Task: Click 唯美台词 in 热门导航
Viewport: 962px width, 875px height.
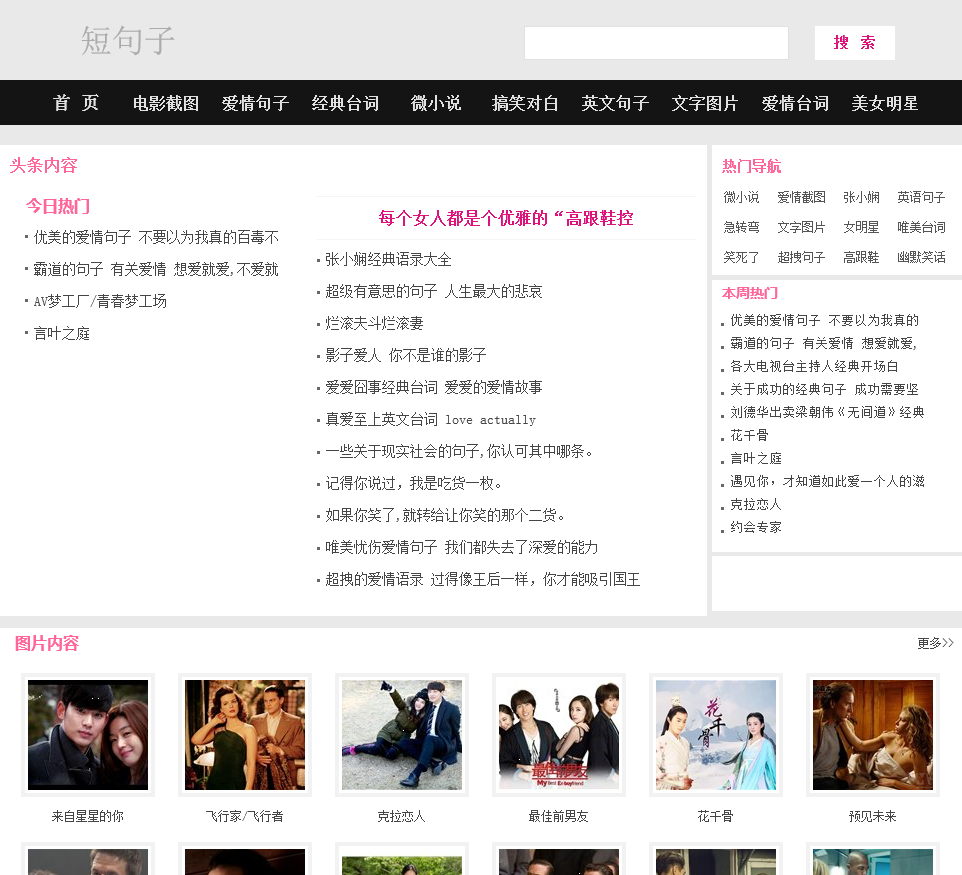Action: click(921, 227)
